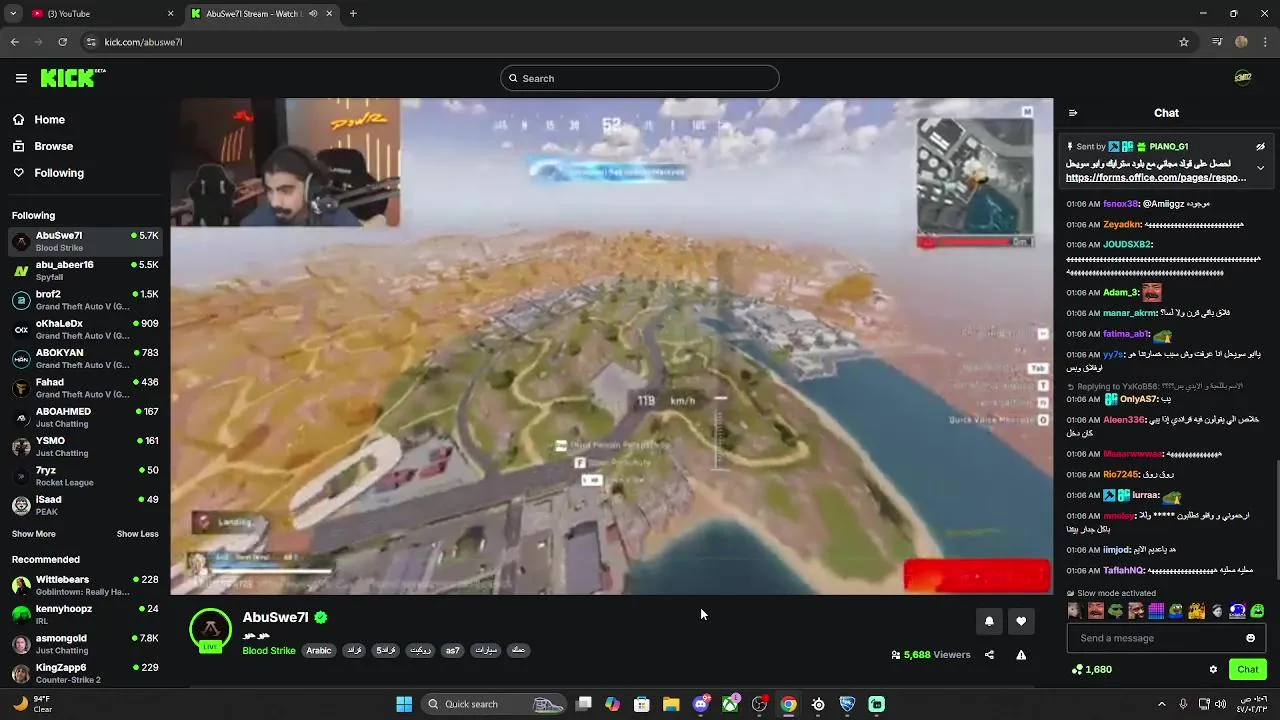Collapse Following list with Show Less

[137, 534]
